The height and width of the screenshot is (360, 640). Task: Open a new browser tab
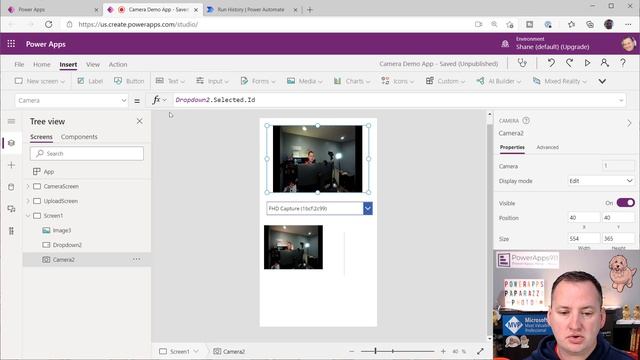point(310,9)
